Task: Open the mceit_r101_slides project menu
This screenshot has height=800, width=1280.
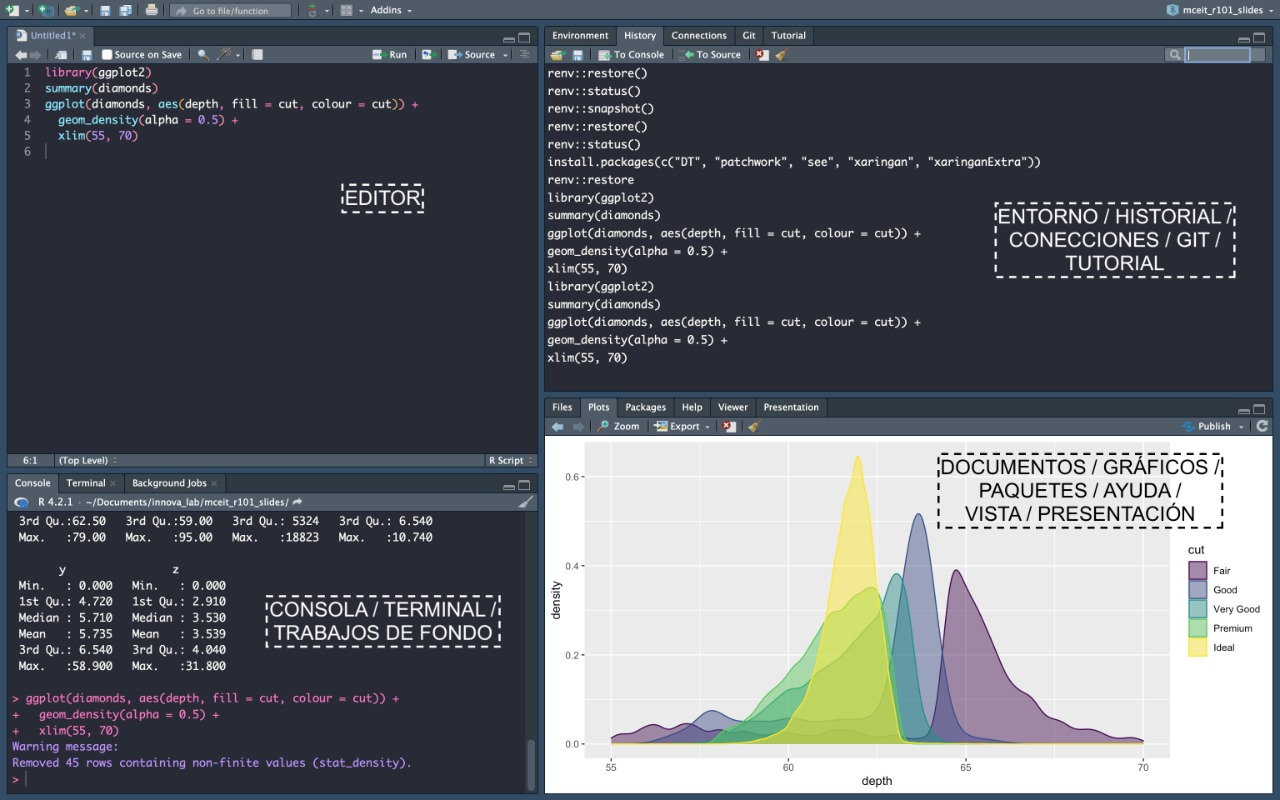Action: 1220,10
